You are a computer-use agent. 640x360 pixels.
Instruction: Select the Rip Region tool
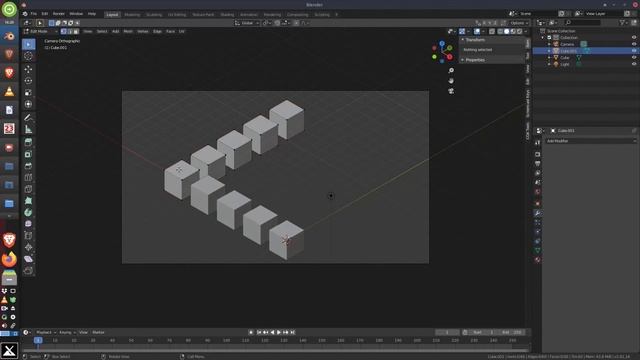(x=28, y=271)
